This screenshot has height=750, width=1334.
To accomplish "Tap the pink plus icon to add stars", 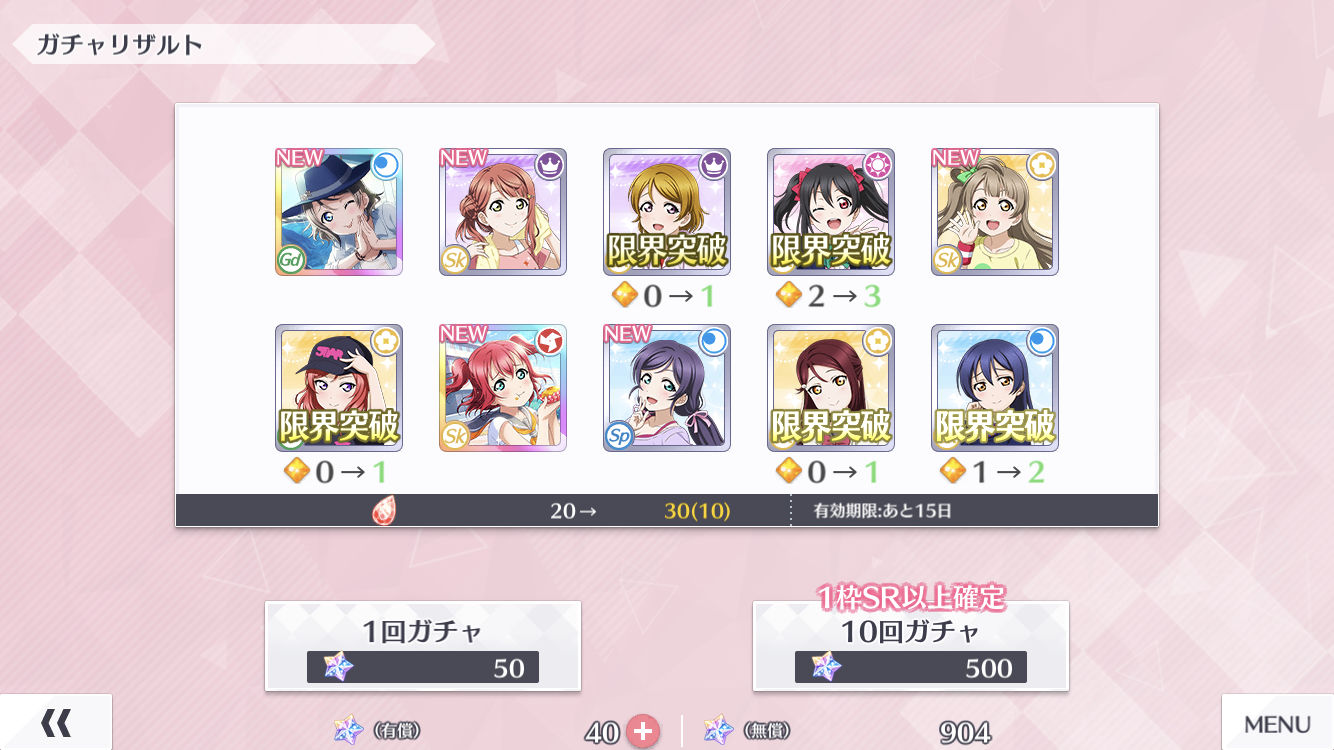I will (642, 732).
